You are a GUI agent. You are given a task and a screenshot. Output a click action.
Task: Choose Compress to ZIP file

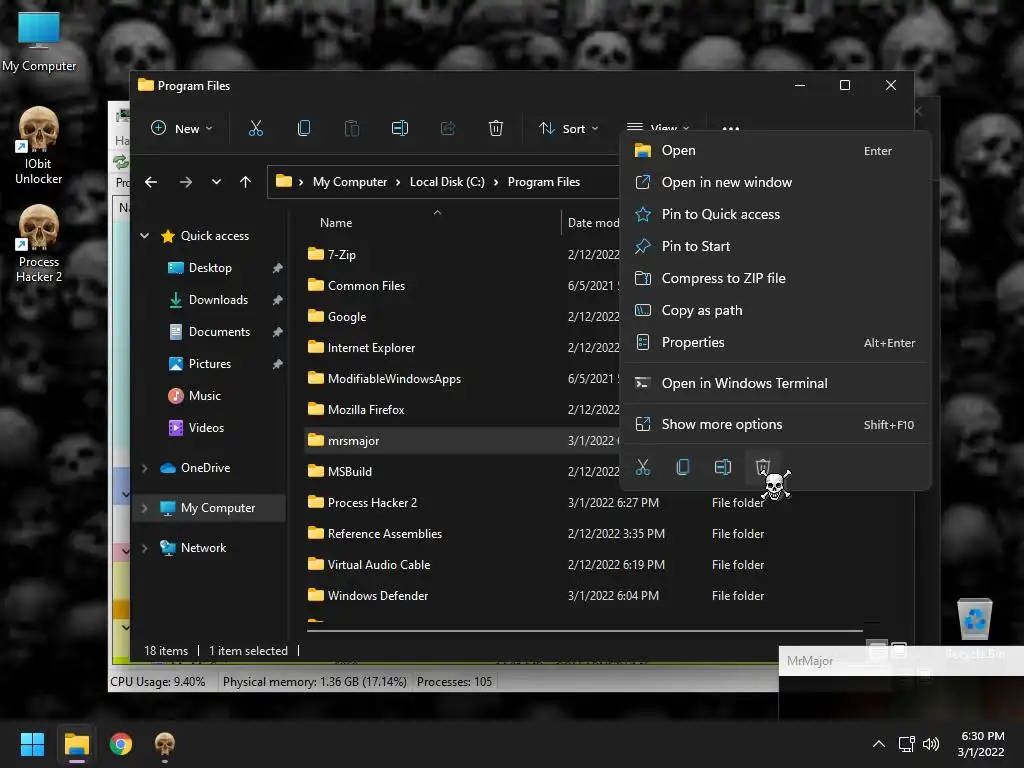click(x=775, y=279)
